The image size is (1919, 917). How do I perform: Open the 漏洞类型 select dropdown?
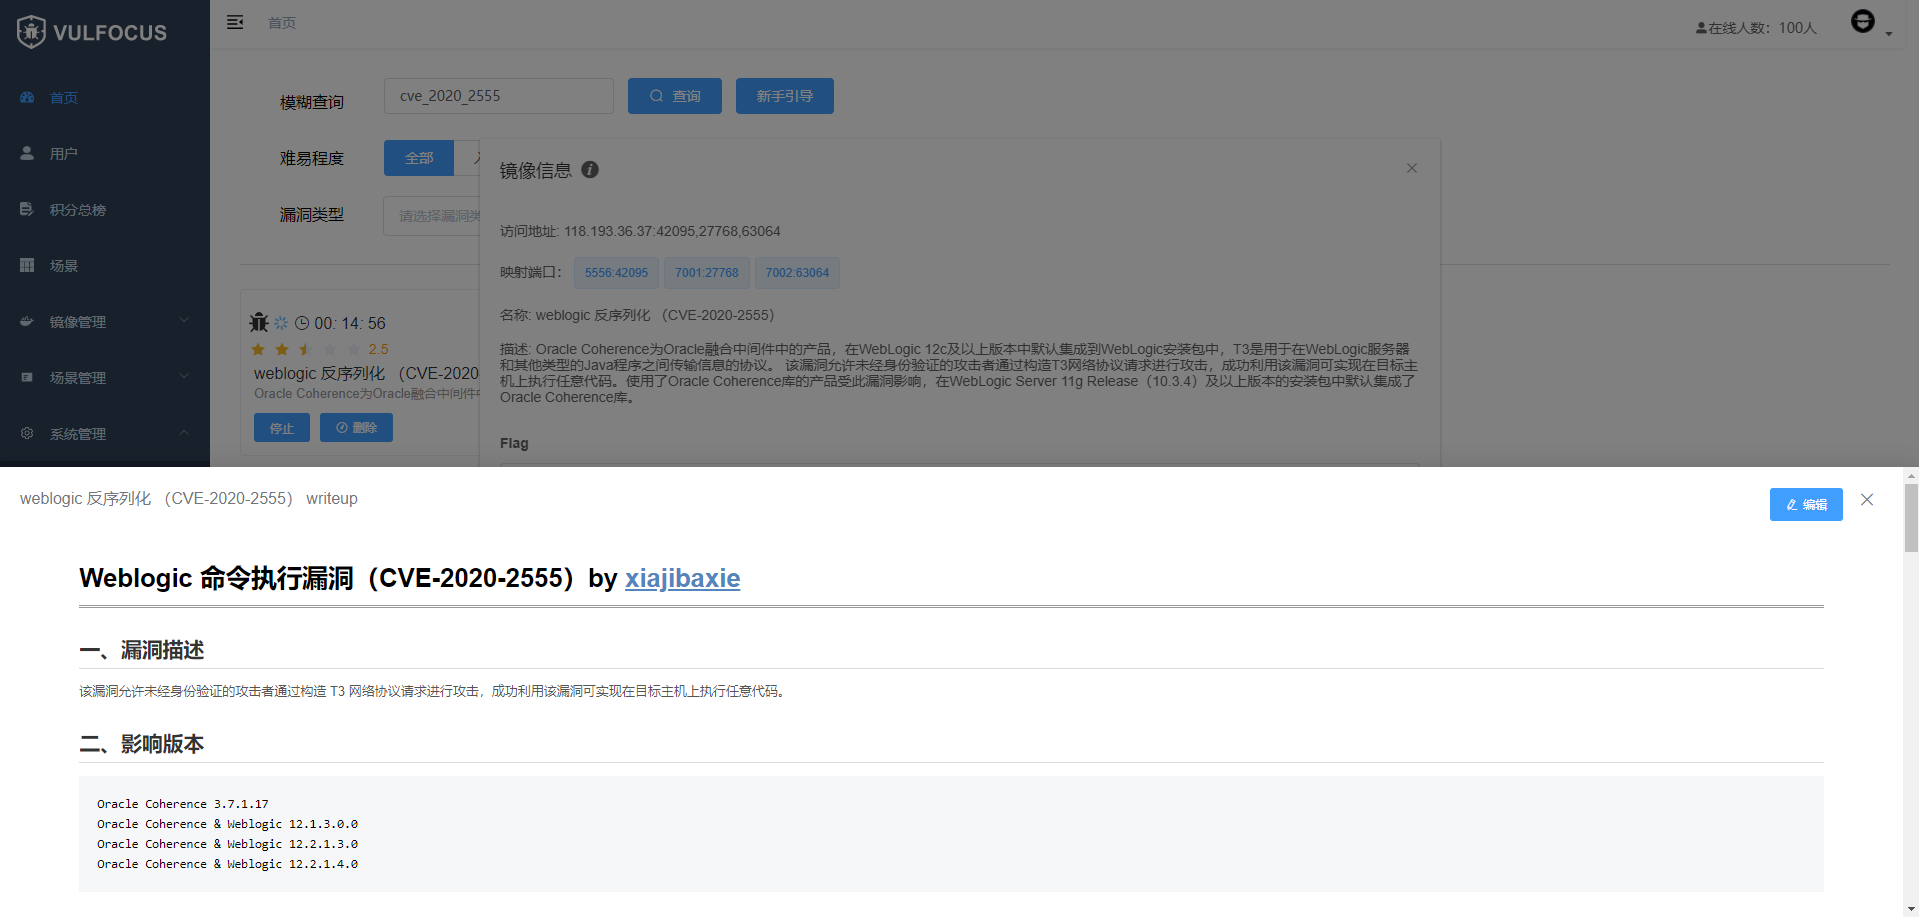point(432,216)
